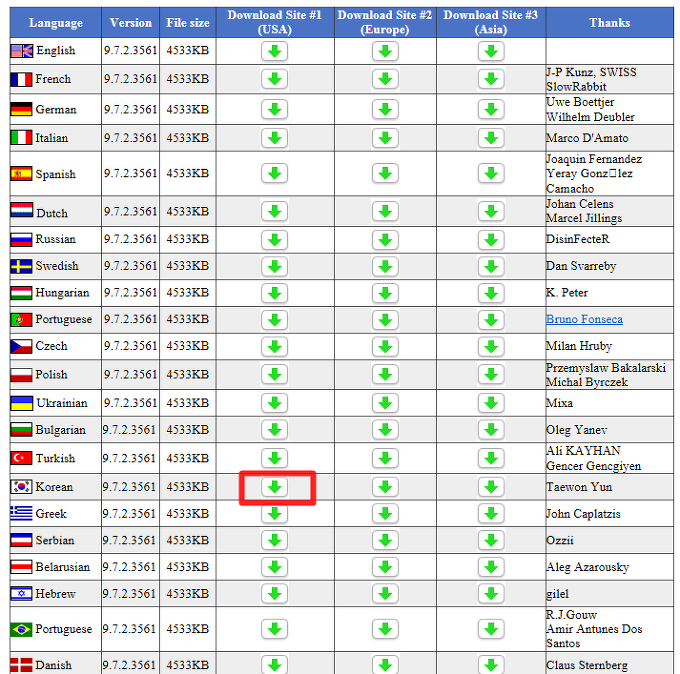Download Swedish version from Asia site
Viewport: 680px width, 674px height.
pyautogui.click(x=491, y=266)
